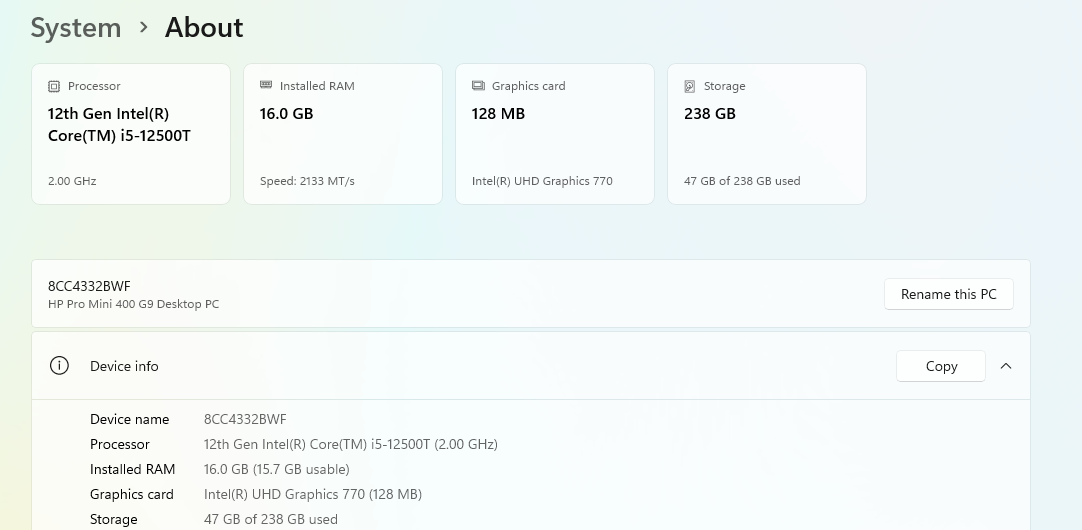Select HP Pro Mini 400 G9 Desktop PC text
This screenshot has width=1082, height=530.
point(133,304)
